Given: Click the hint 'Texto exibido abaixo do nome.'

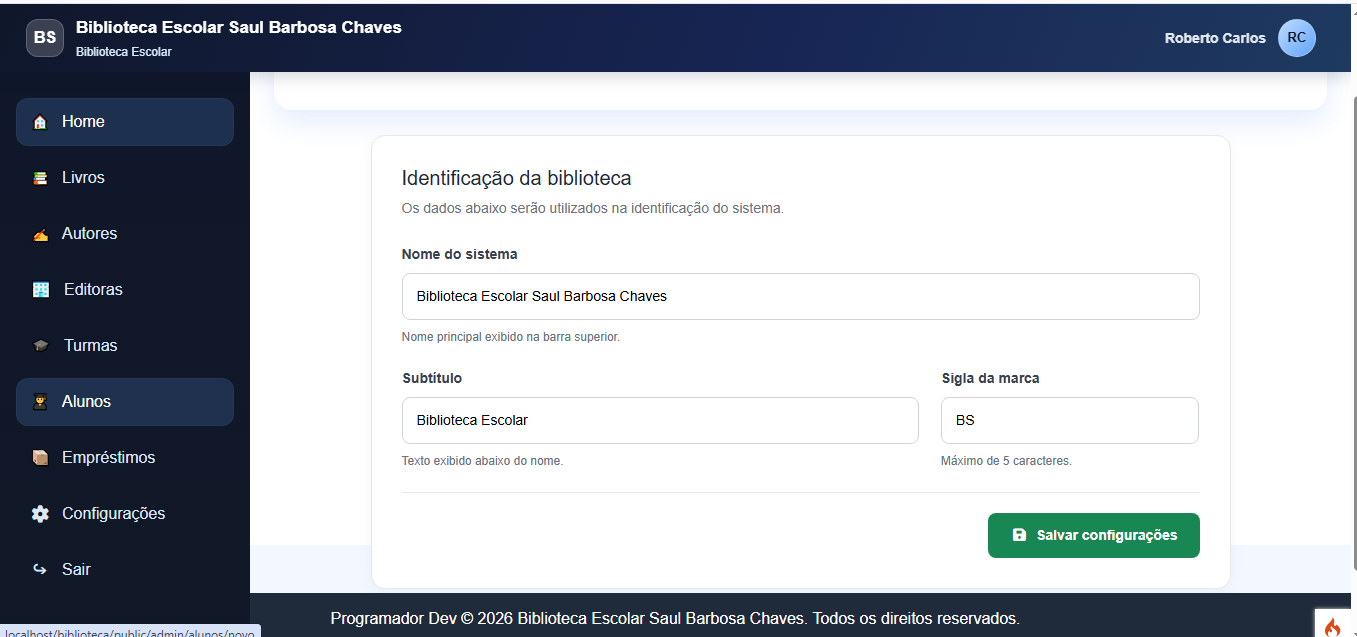Looking at the screenshot, I should click(x=483, y=461).
